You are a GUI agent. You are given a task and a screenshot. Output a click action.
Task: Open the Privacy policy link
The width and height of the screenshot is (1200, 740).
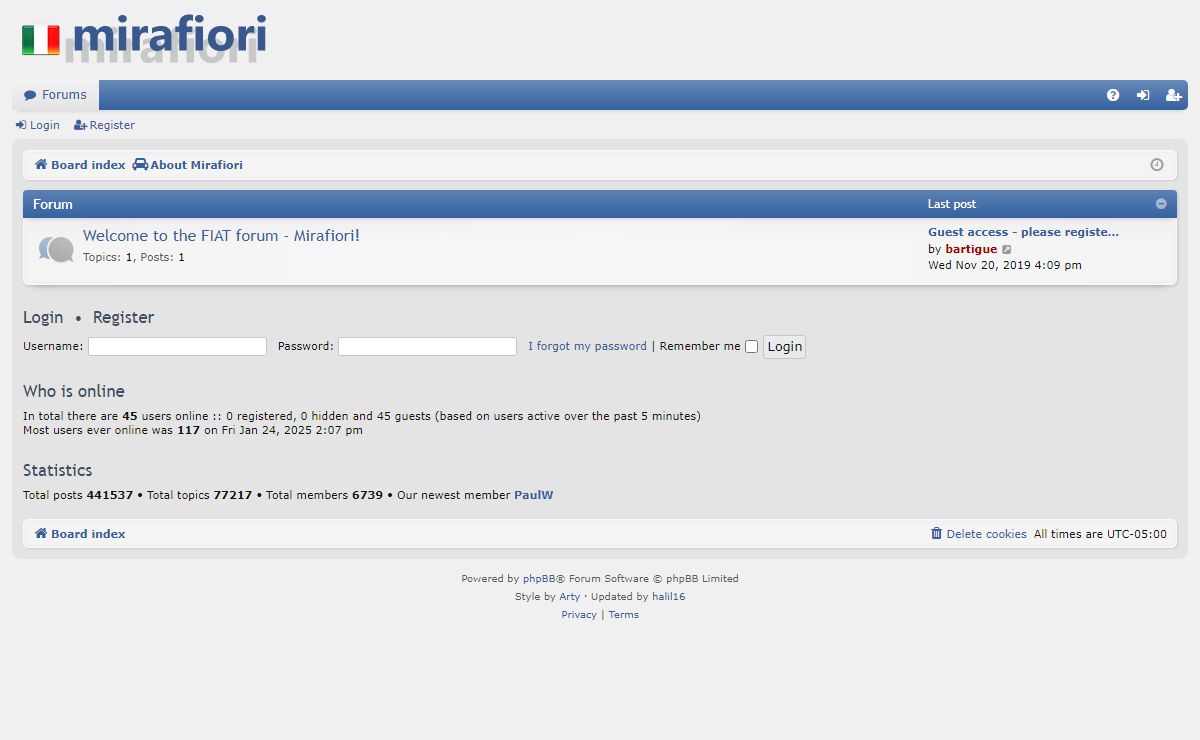point(579,614)
